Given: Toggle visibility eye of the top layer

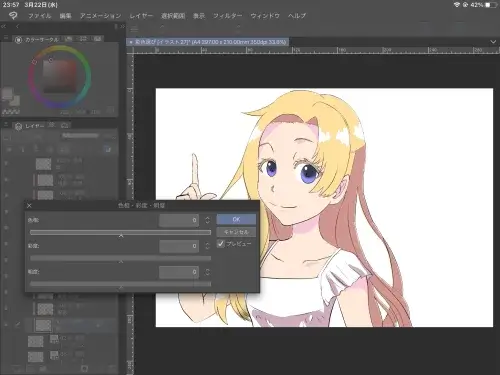Looking at the screenshot, I should tap(6, 163).
